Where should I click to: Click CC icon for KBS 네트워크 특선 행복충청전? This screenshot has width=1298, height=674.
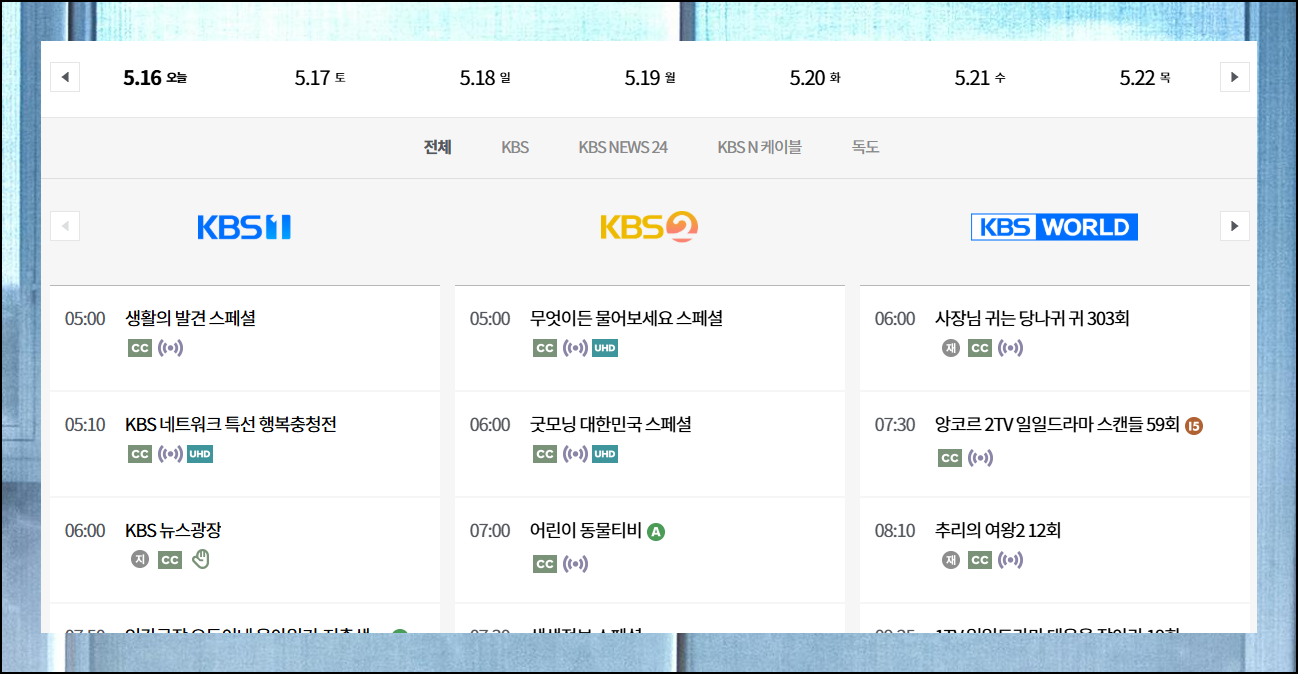pos(140,454)
